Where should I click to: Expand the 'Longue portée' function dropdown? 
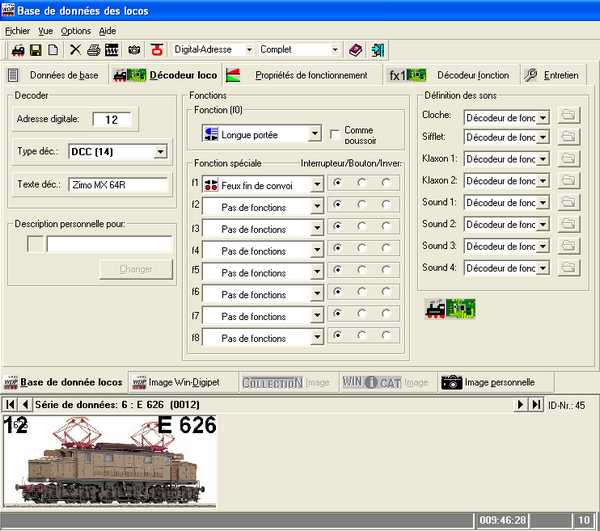point(315,134)
